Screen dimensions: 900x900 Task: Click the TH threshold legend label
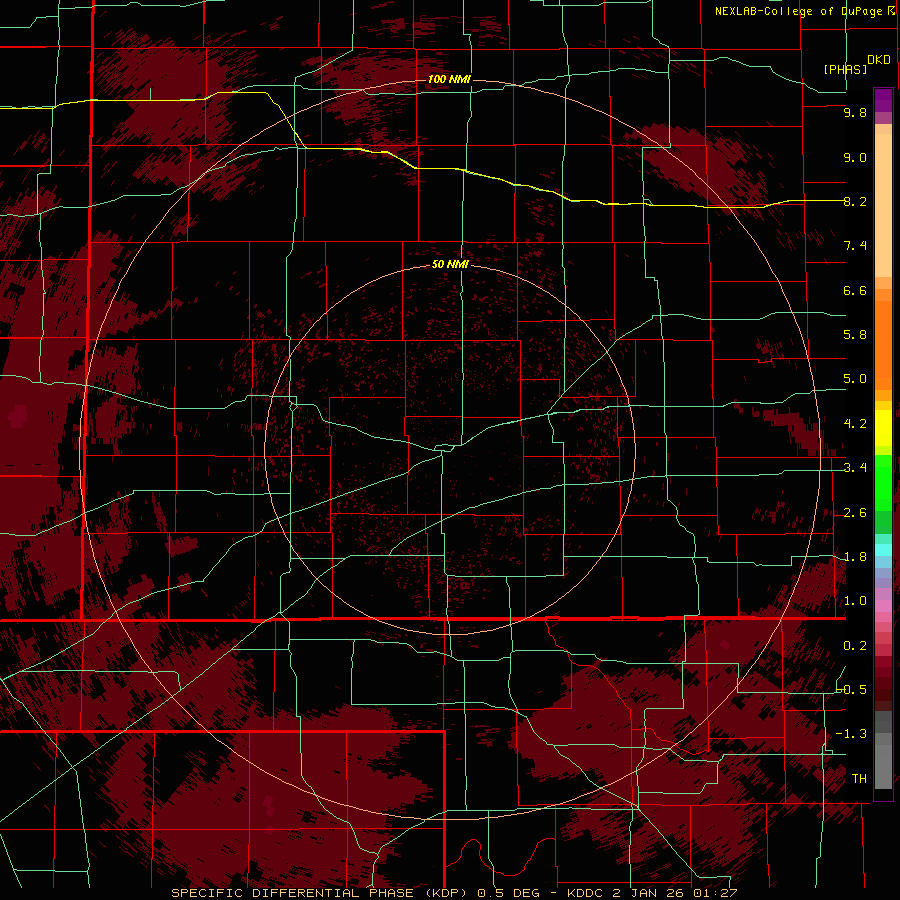pos(859,778)
